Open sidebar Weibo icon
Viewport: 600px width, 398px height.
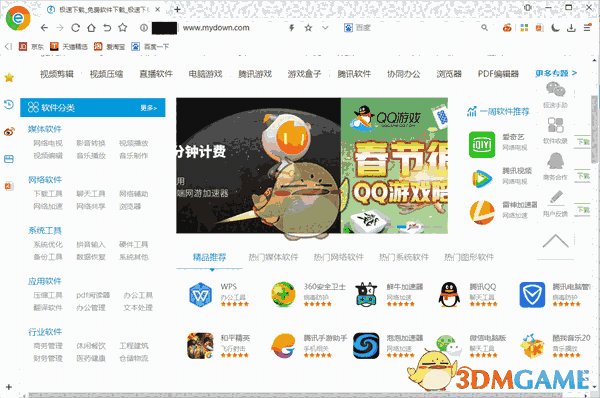tap(9, 132)
